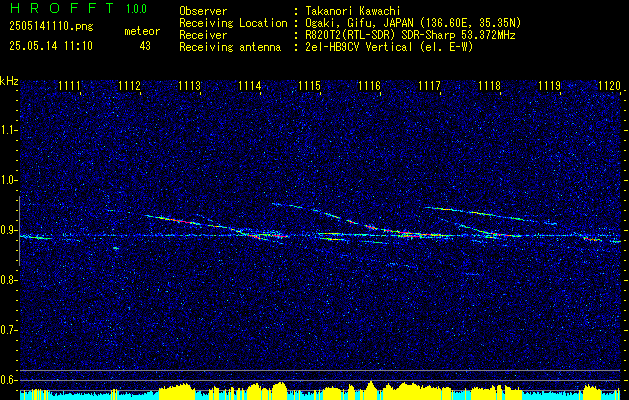This screenshot has width=629, height=400.
Task: Click the version number 1.0.0
Action: [x=136, y=8]
